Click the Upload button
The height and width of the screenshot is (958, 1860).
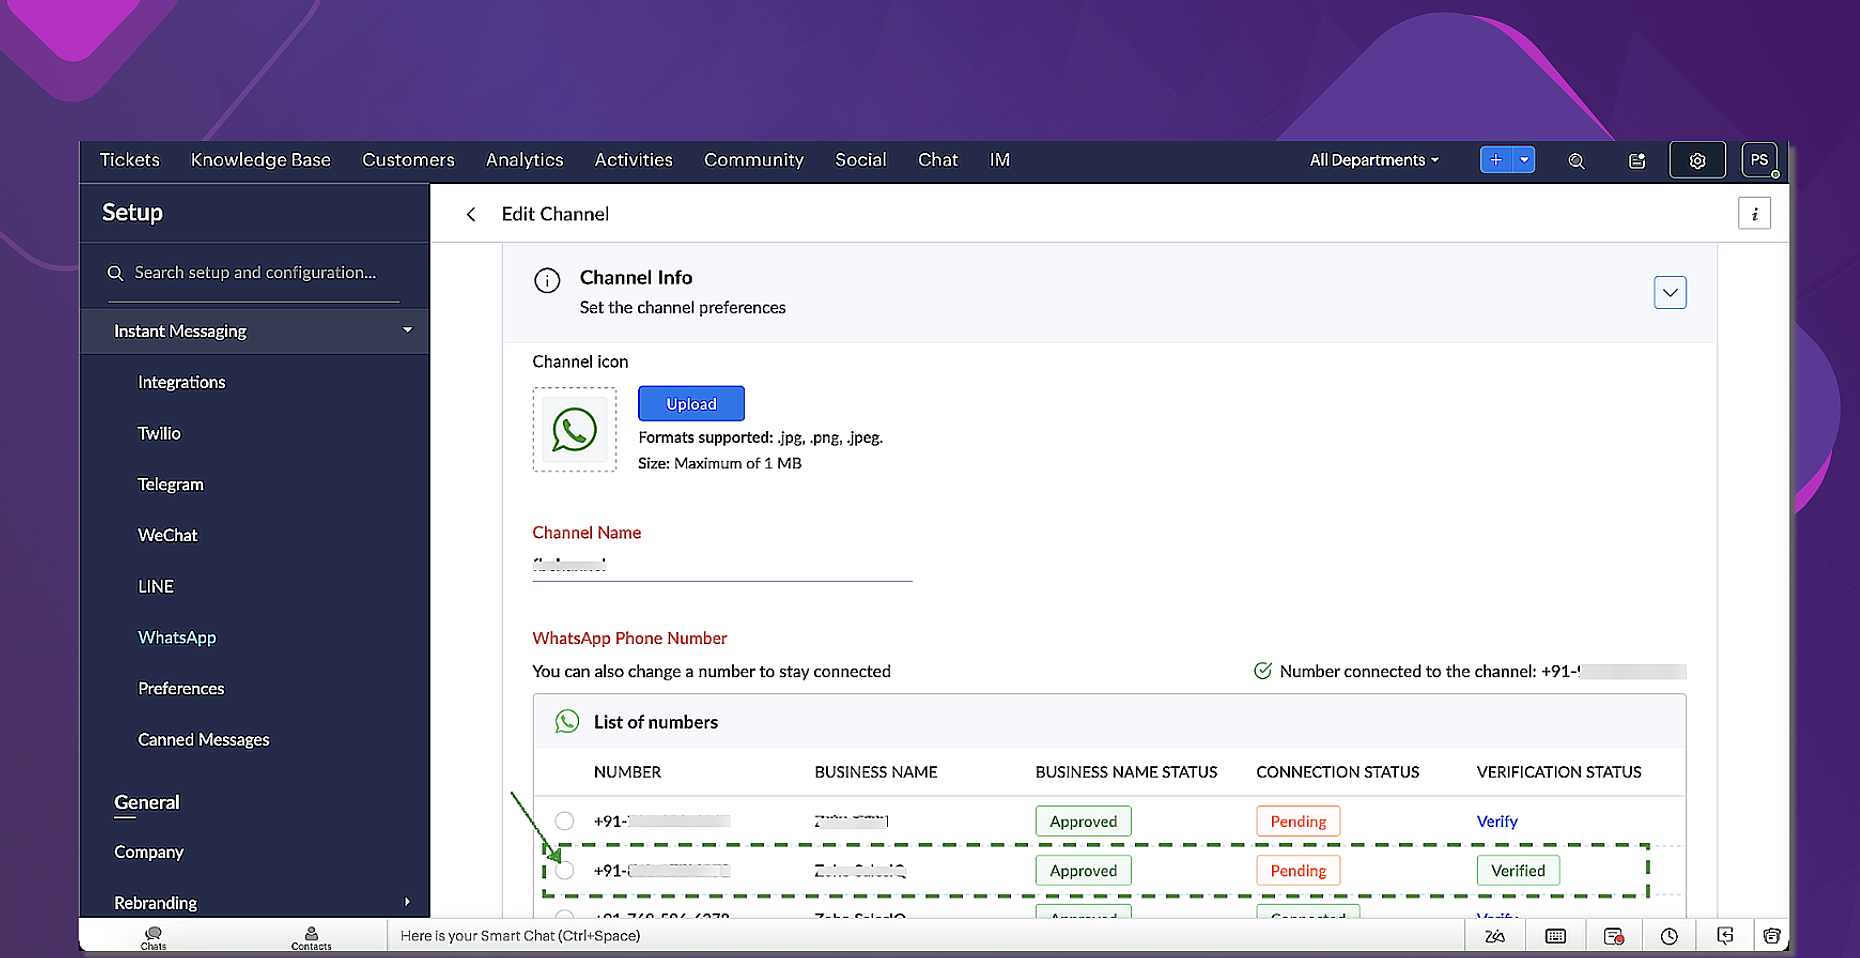point(691,404)
